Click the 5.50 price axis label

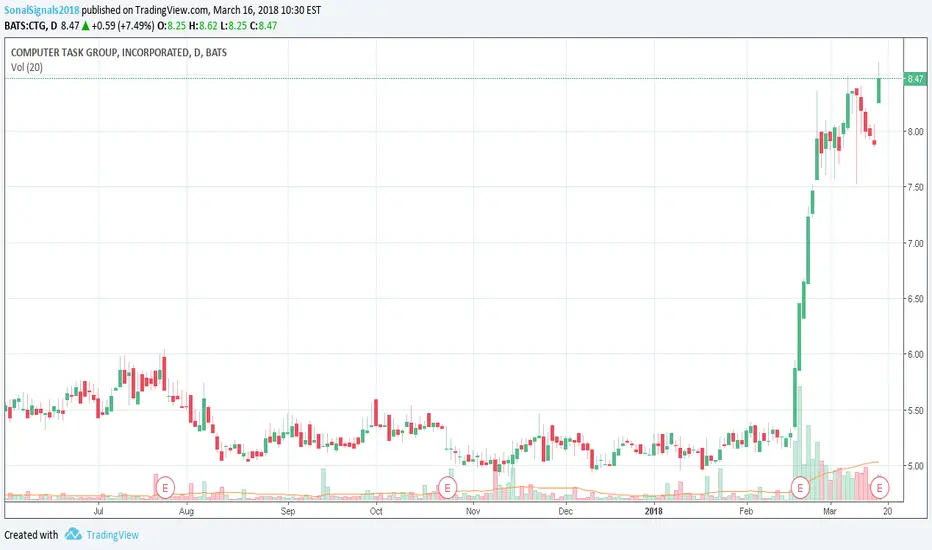(915, 410)
